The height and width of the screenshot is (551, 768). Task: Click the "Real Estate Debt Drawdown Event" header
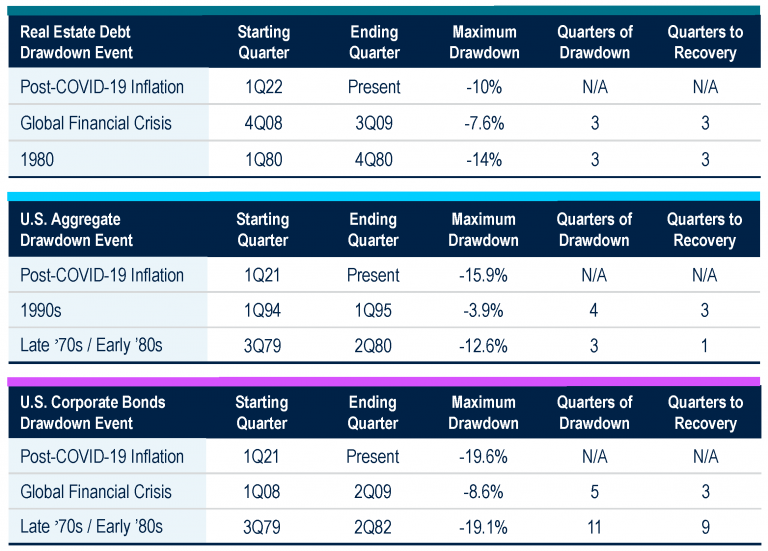tap(77, 42)
